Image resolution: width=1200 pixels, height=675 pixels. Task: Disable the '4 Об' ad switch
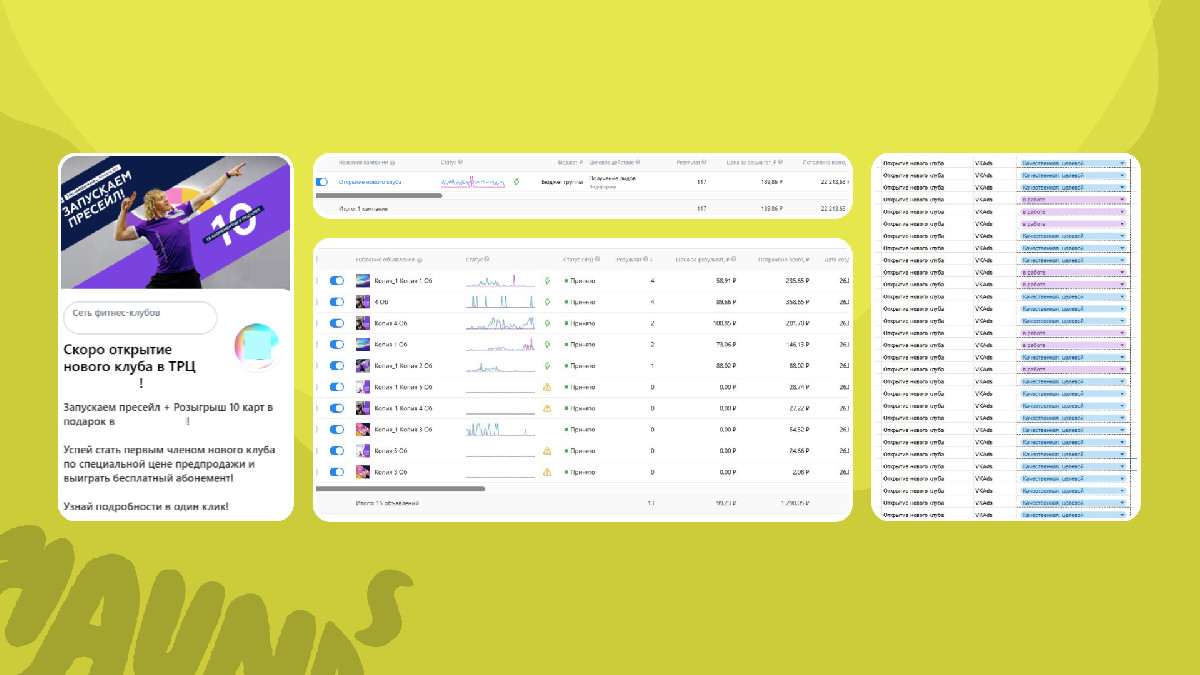337,302
